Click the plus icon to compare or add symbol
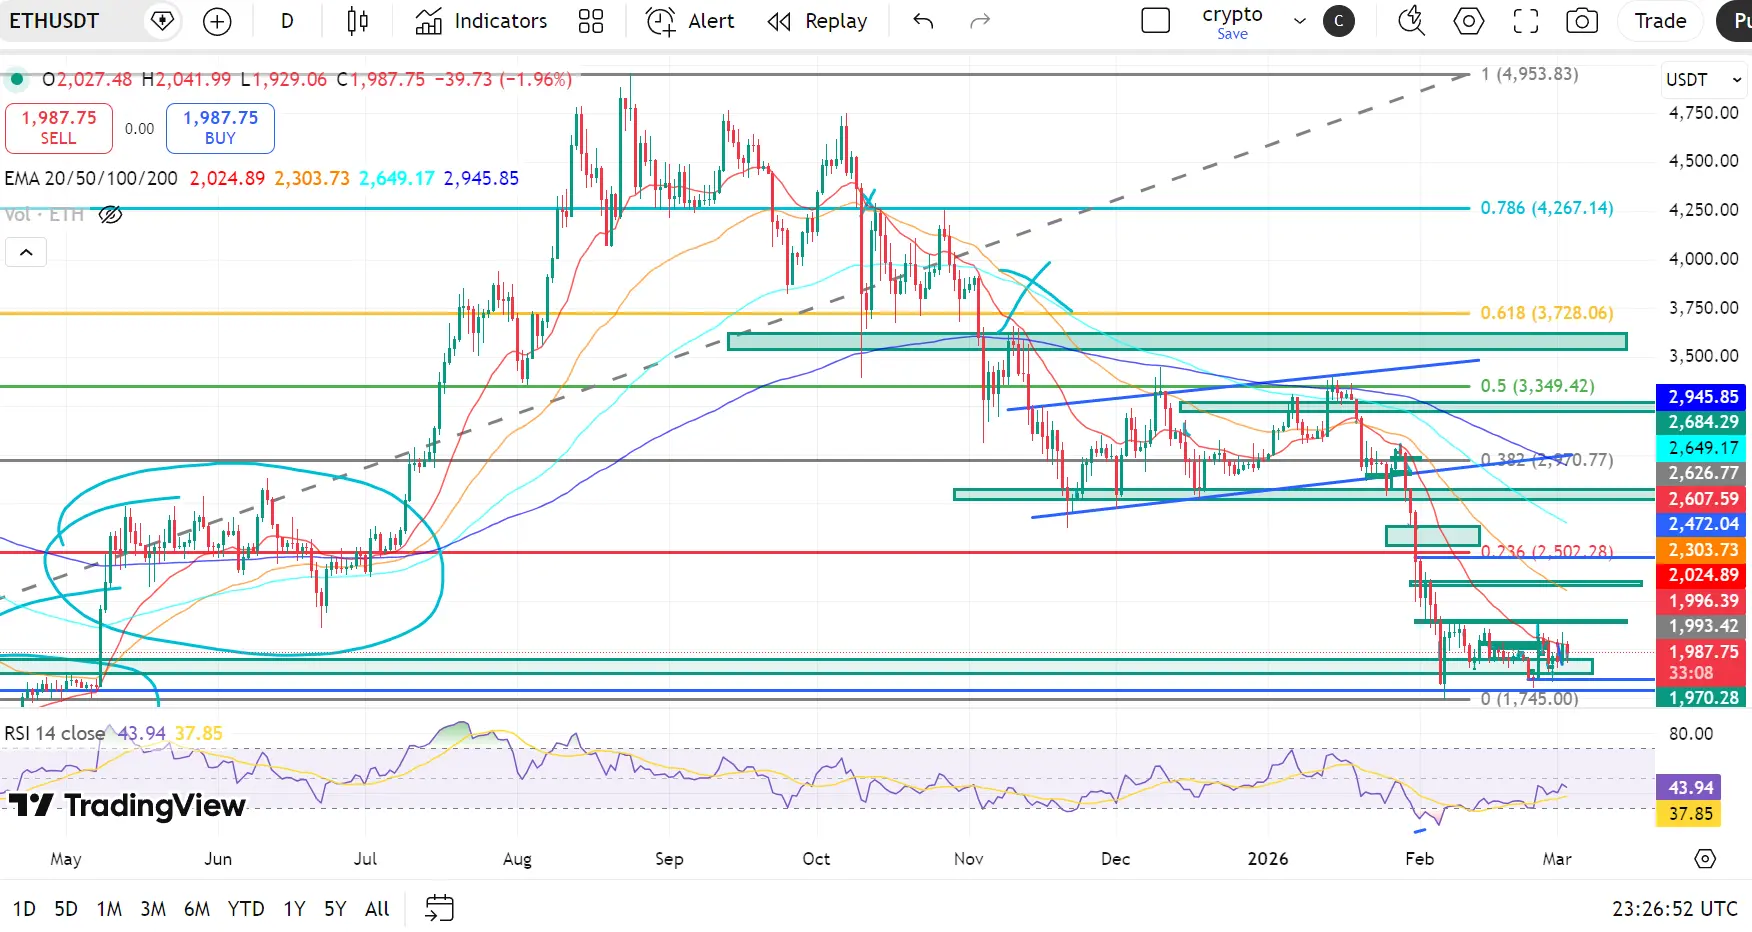The height and width of the screenshot is (932, 1752). [217, 21]
